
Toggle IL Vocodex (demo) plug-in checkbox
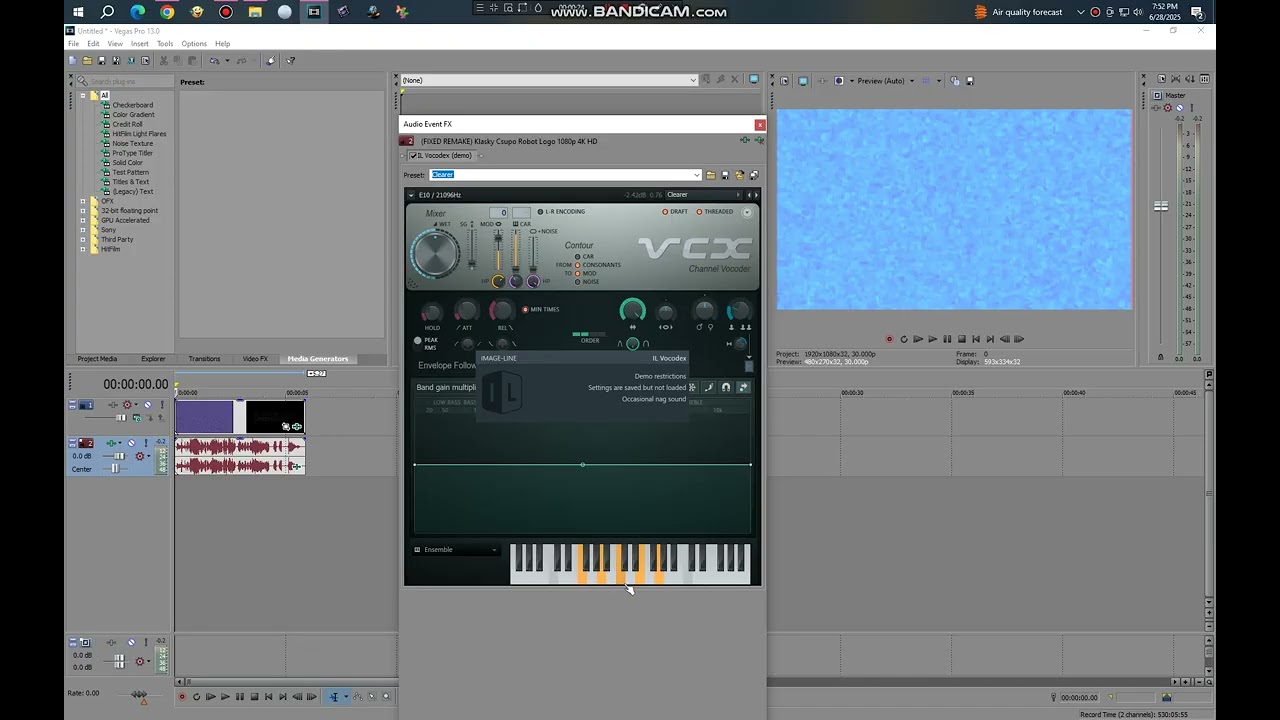[x=414, y=156]
